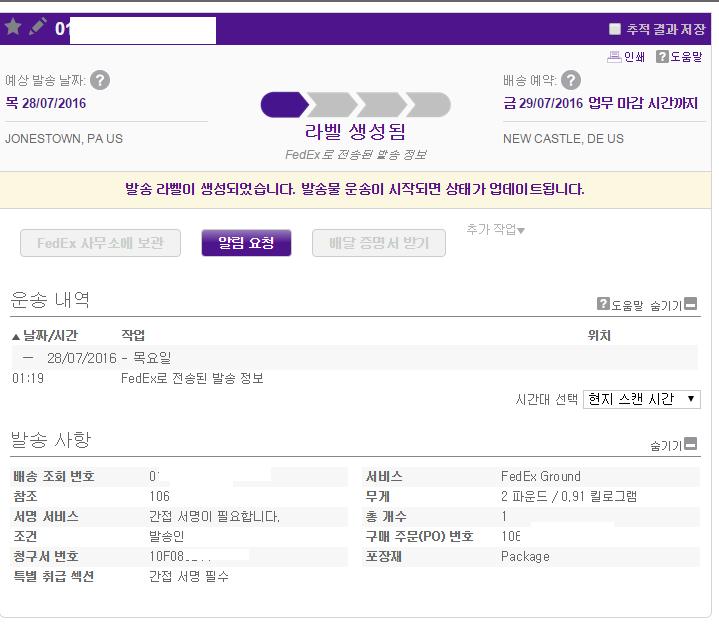Open the 도움말 help icon at top
Viewport: 719px width, 624px height.
point(662,57)
